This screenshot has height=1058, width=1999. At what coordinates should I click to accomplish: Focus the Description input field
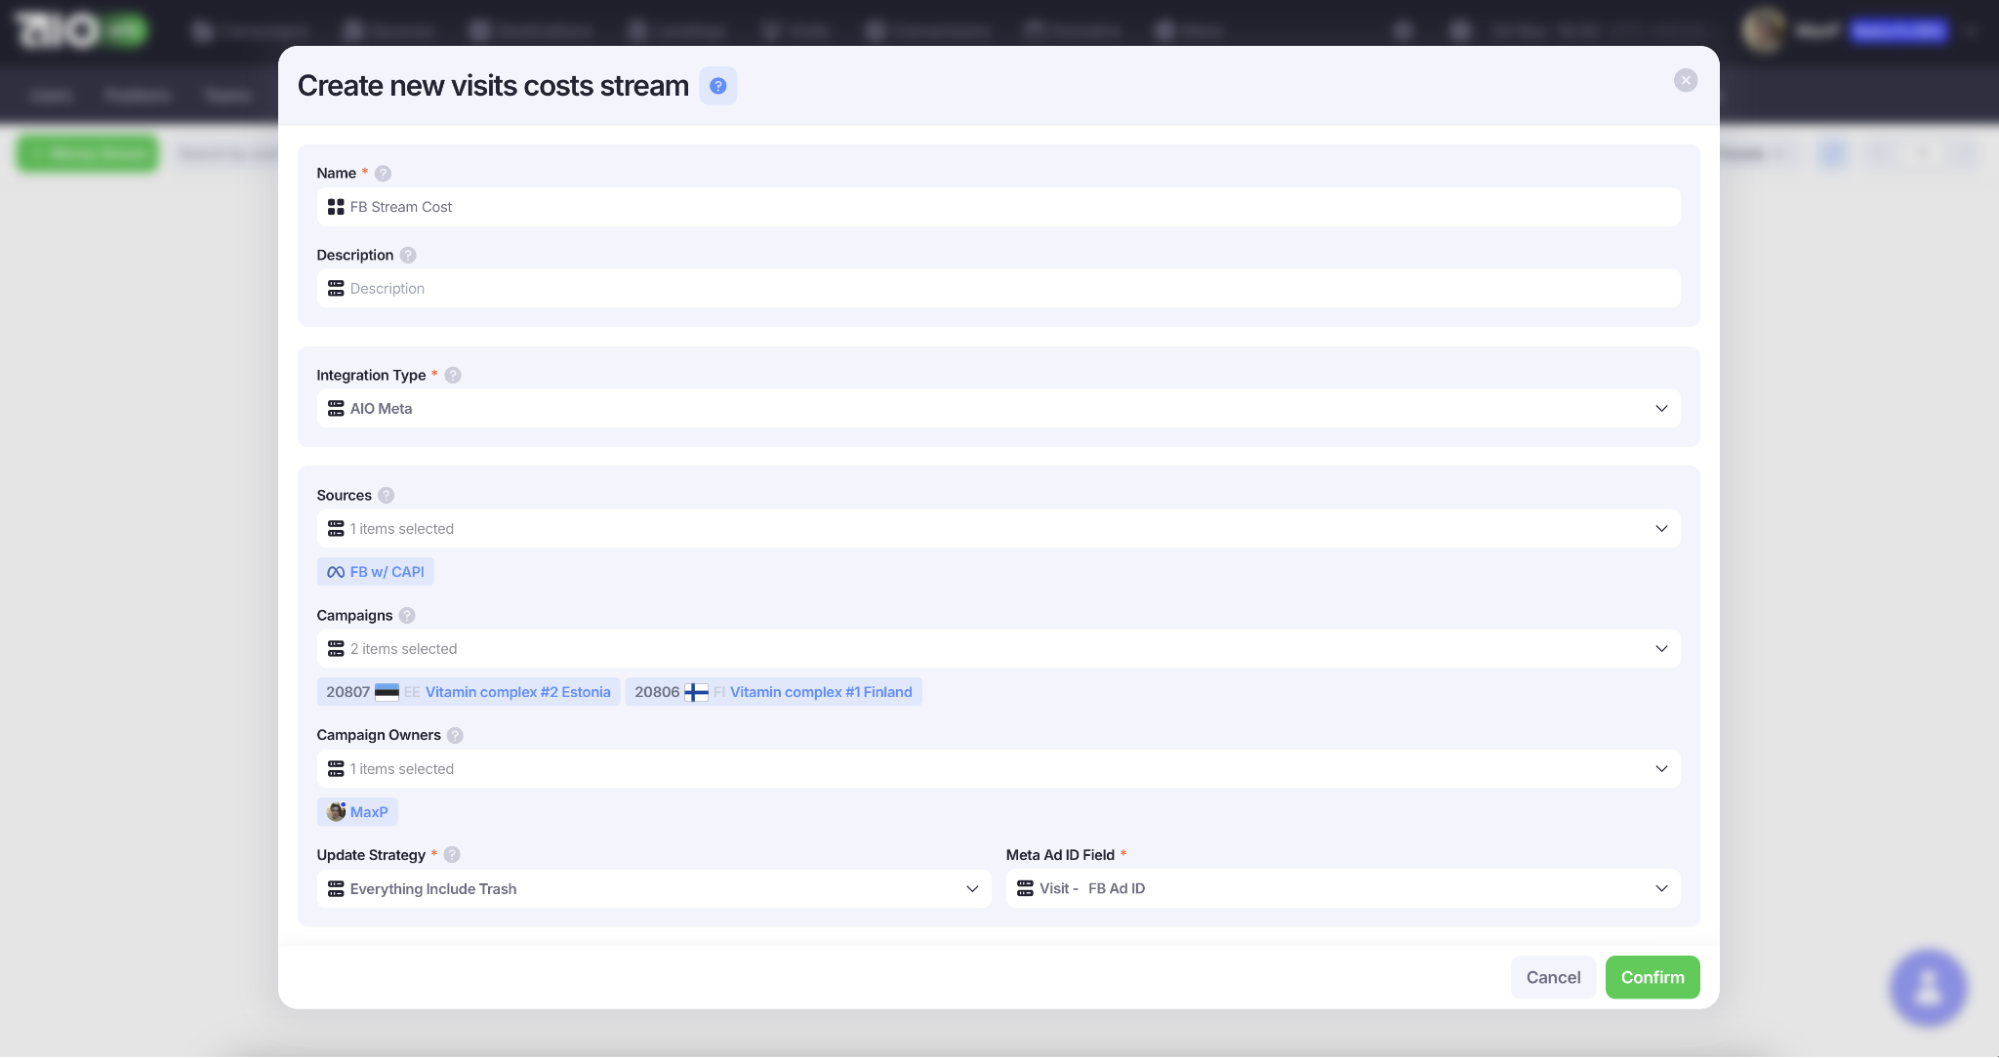tap(1000, 288)
